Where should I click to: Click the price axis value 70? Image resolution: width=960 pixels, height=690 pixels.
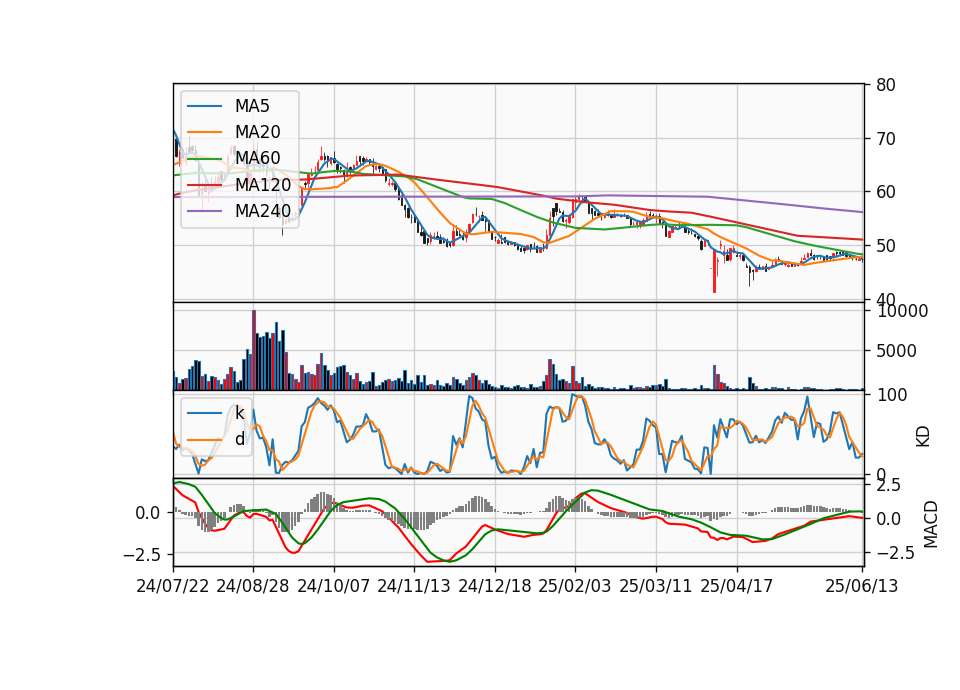[x=885, y=139]
